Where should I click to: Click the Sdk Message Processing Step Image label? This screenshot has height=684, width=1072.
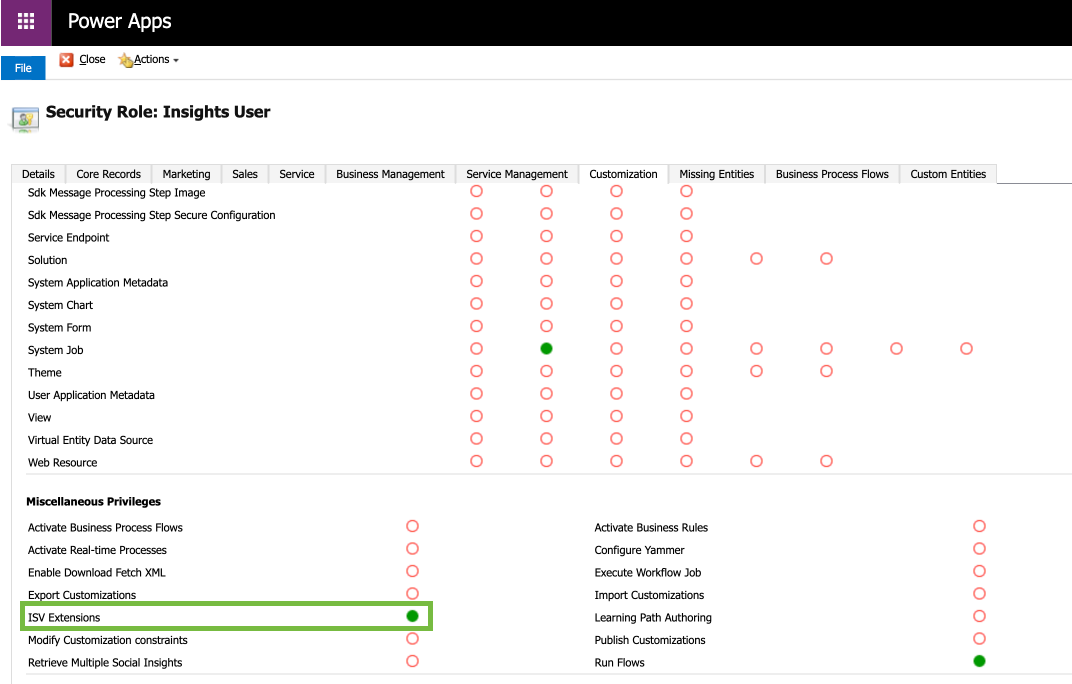coord(116,193)
